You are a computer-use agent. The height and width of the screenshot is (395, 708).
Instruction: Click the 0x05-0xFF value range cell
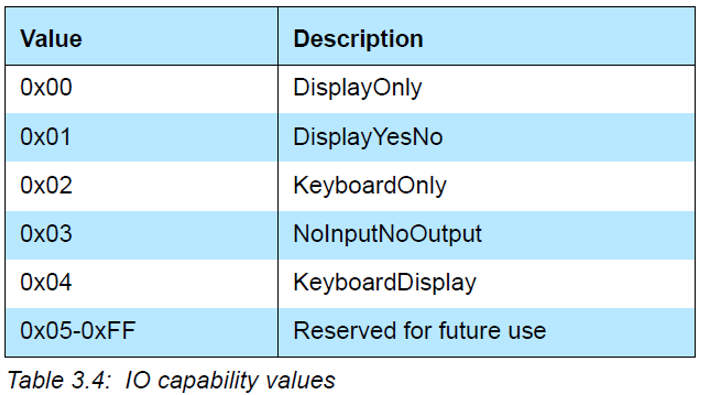142,332
